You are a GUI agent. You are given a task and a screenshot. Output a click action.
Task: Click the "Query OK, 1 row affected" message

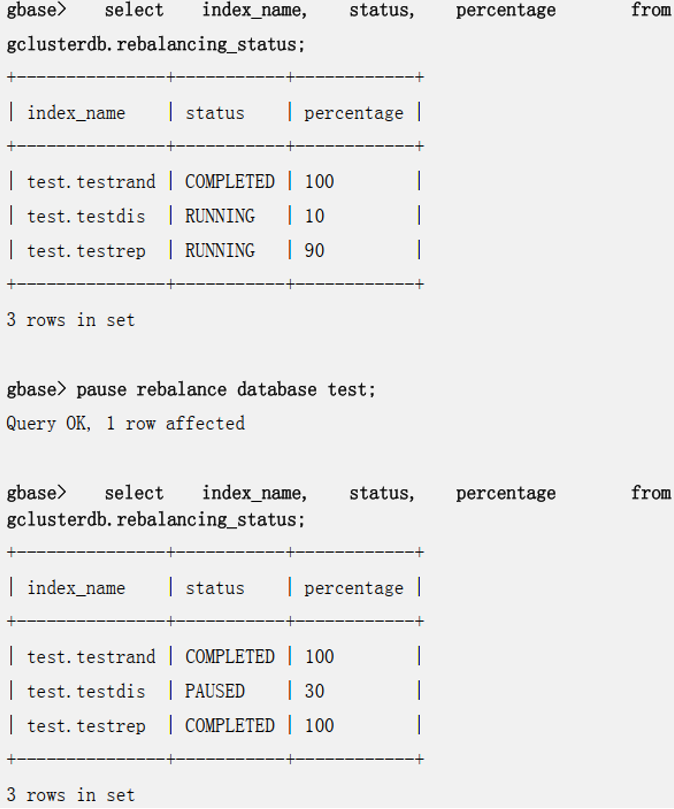pyautogui.click(x=125, y=423)
